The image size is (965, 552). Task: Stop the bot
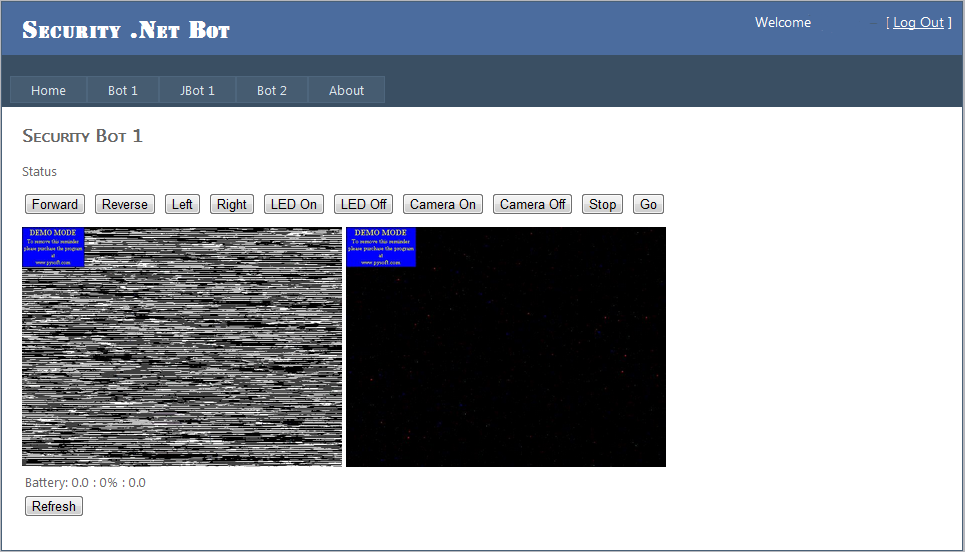click(602, 205)
